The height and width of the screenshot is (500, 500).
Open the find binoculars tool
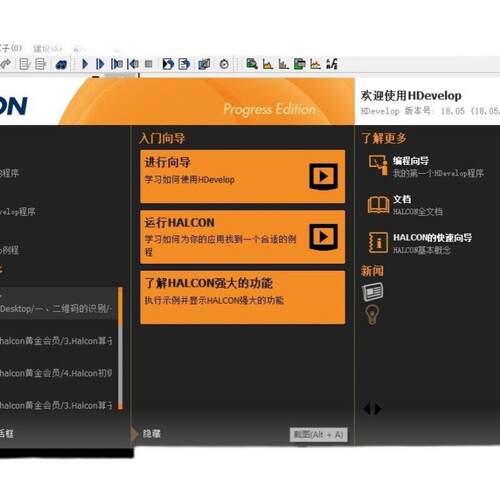61,64
